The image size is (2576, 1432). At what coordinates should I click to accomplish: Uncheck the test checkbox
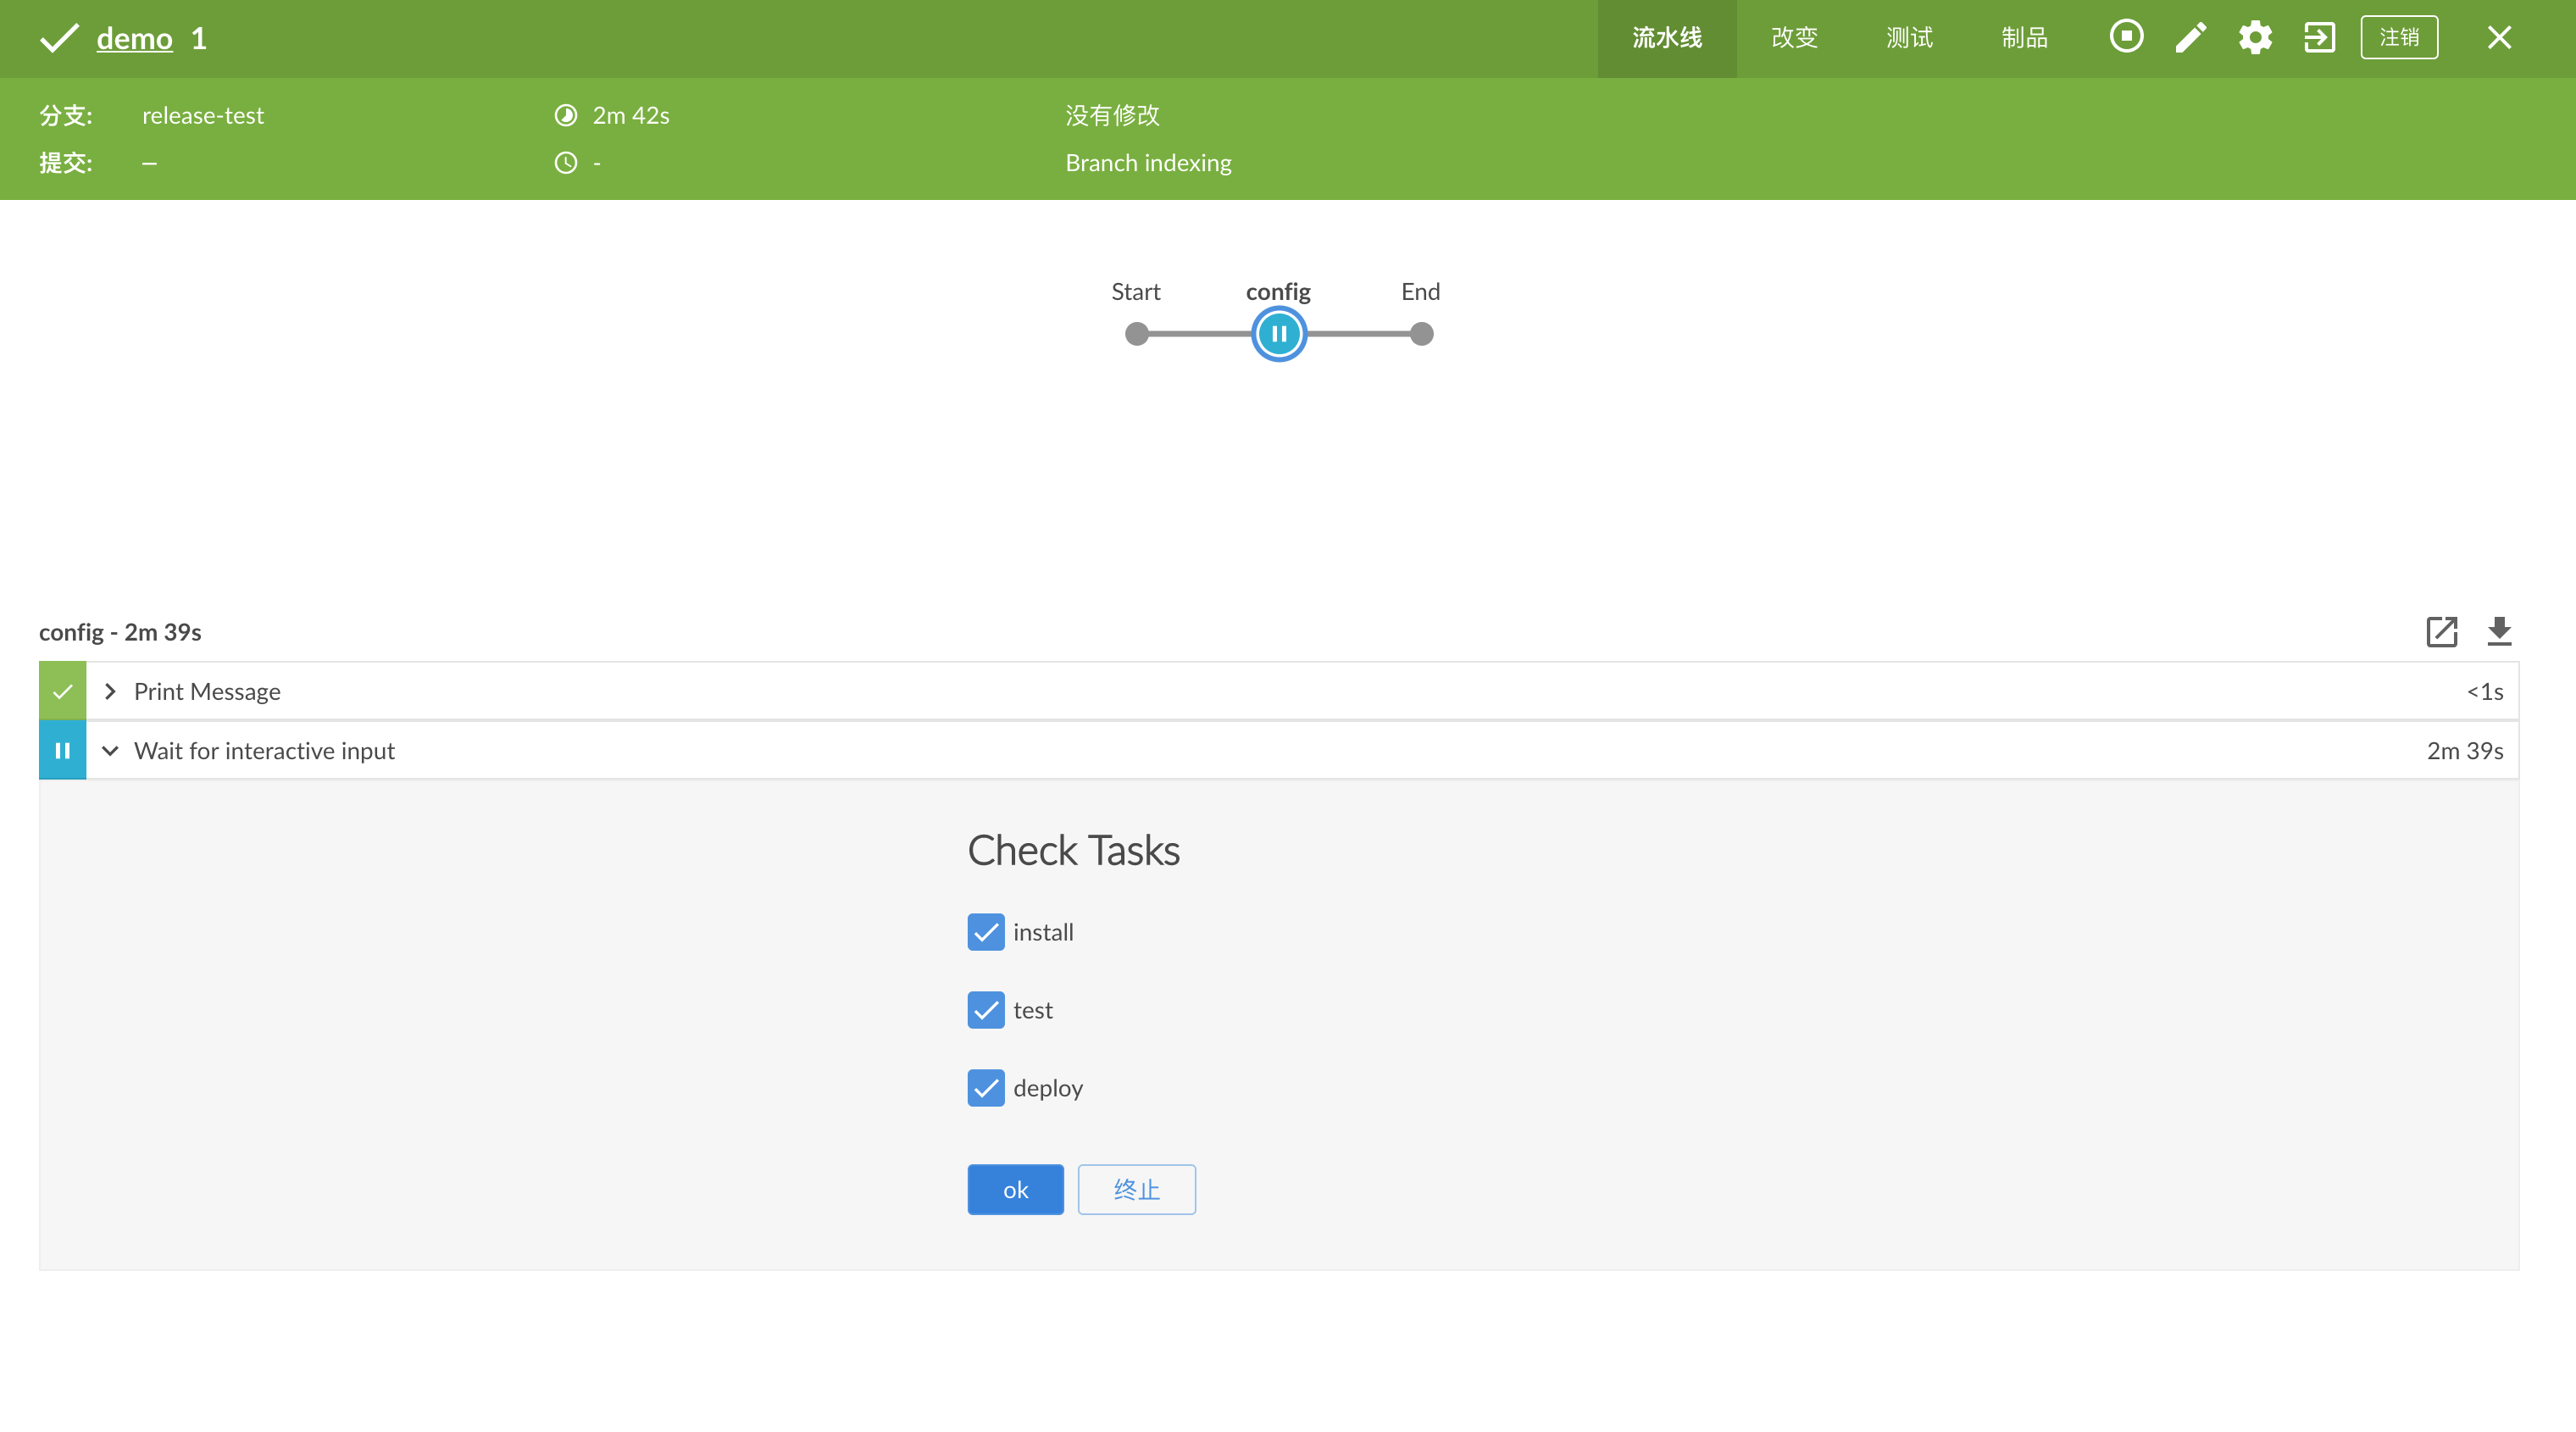tap(985, 1010)
